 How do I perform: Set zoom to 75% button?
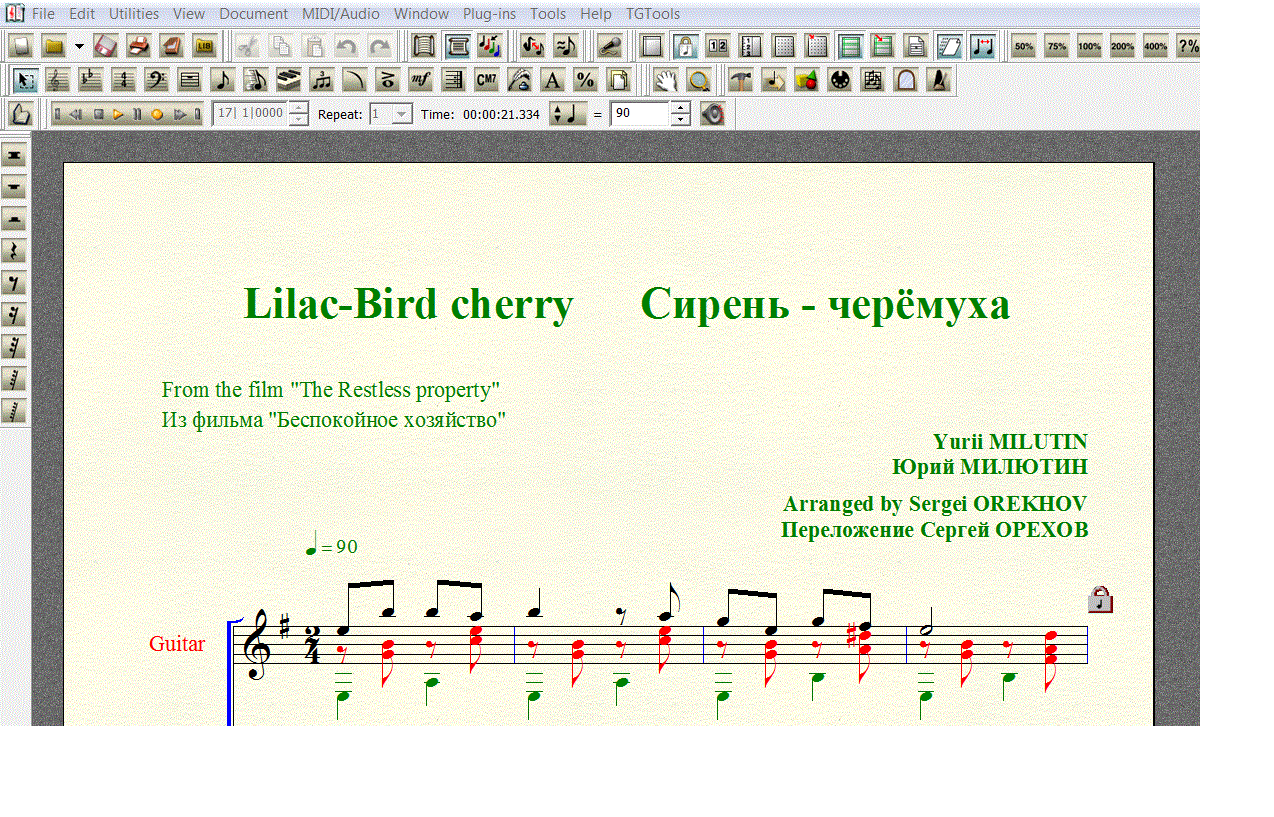[x=1056, y=46]
